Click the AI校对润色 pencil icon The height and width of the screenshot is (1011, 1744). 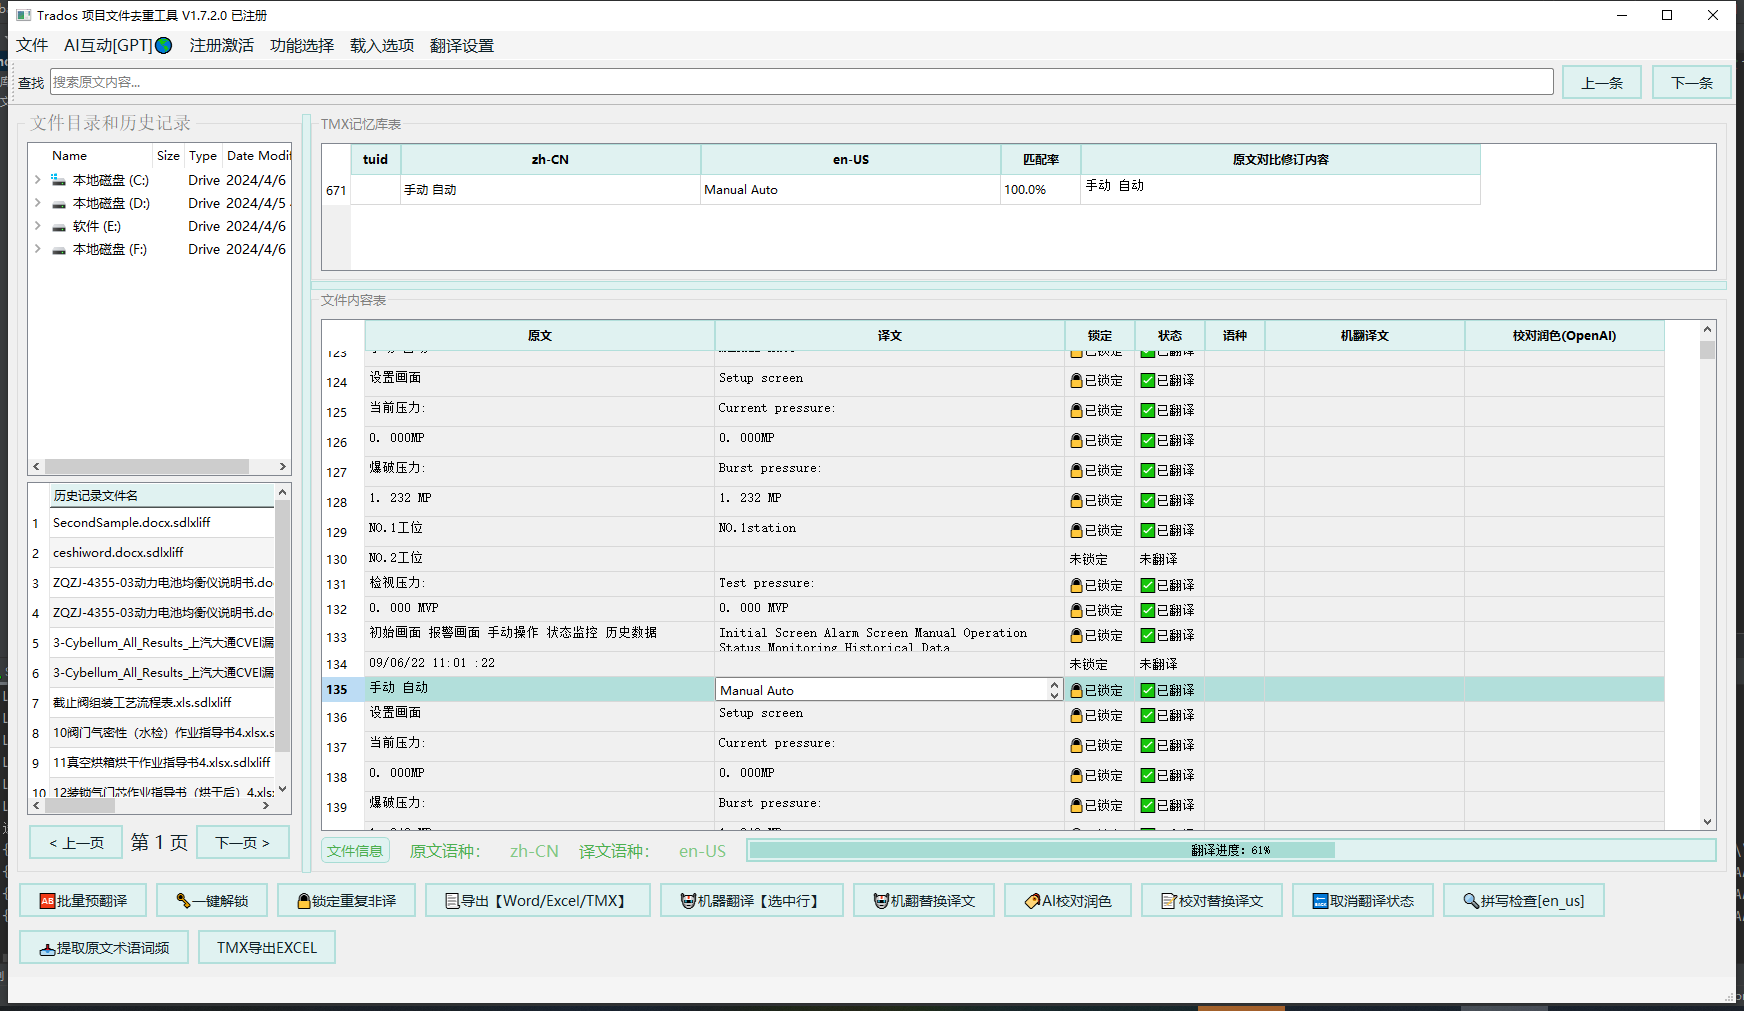pos(1033,901)
